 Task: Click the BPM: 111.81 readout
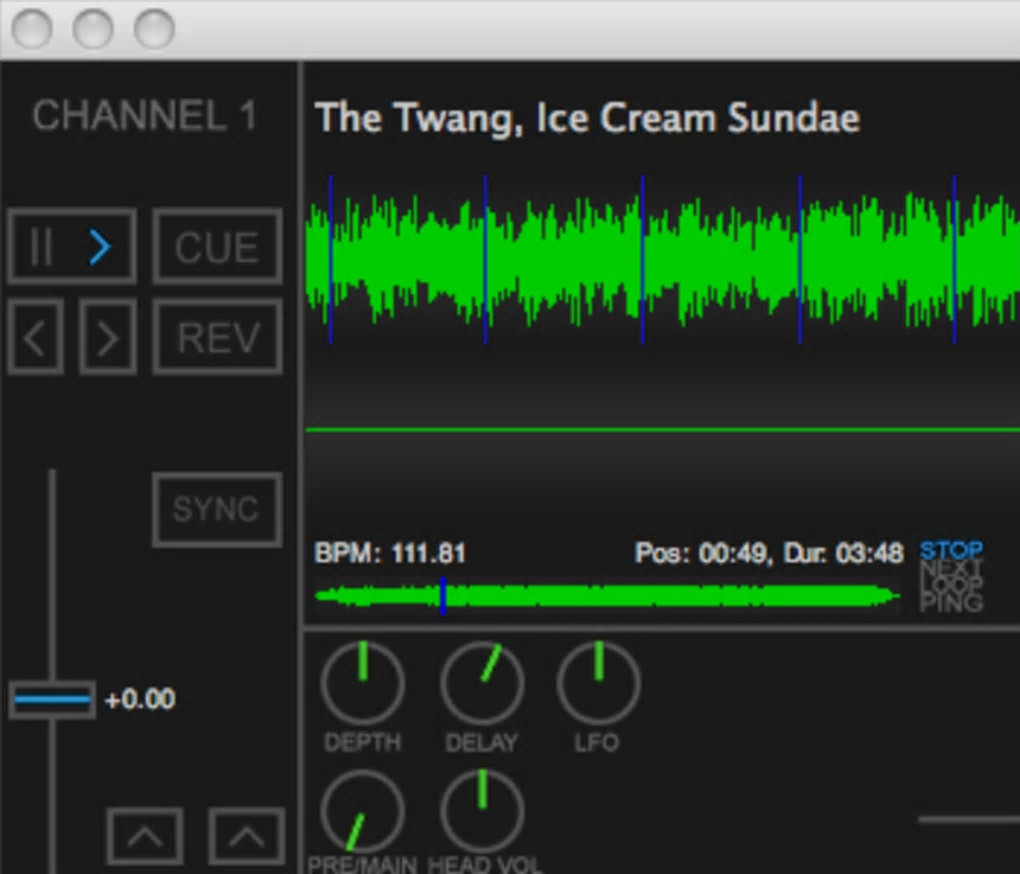point(390,553)
